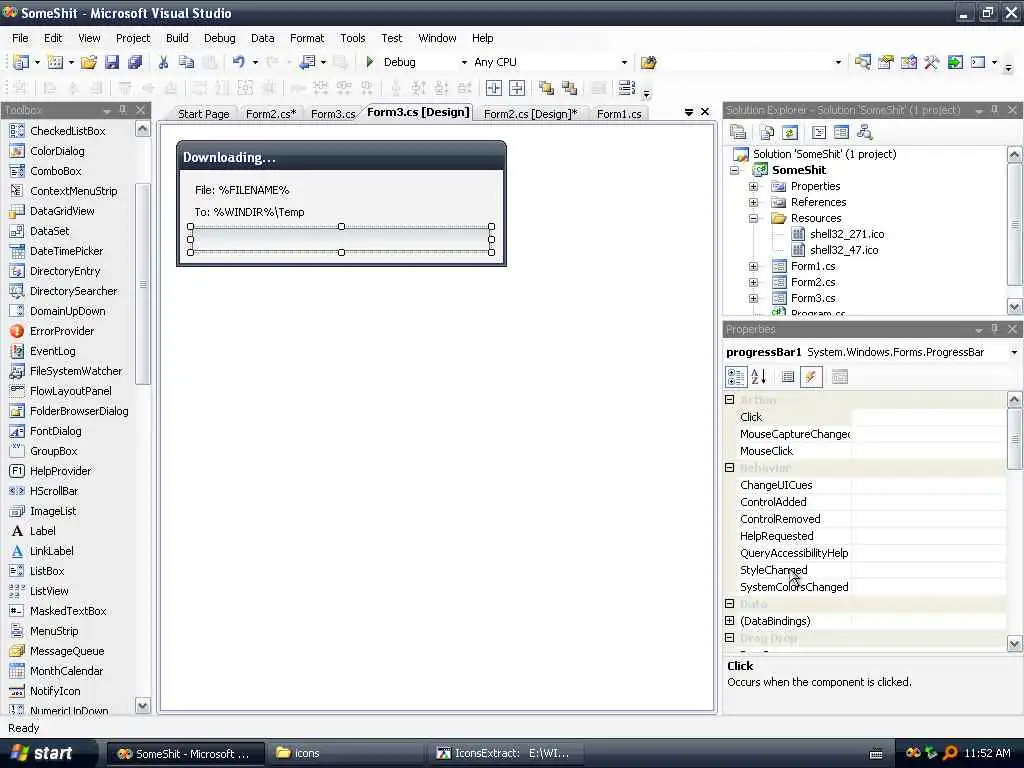Image resolution: width=1024 pixels, height=768 pixels.
Task: Click Properties grid scroll down arrow
Action: click(x=1014, y=643)
